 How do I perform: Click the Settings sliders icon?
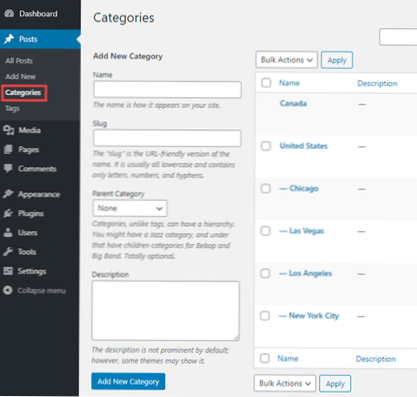point(8,271)
